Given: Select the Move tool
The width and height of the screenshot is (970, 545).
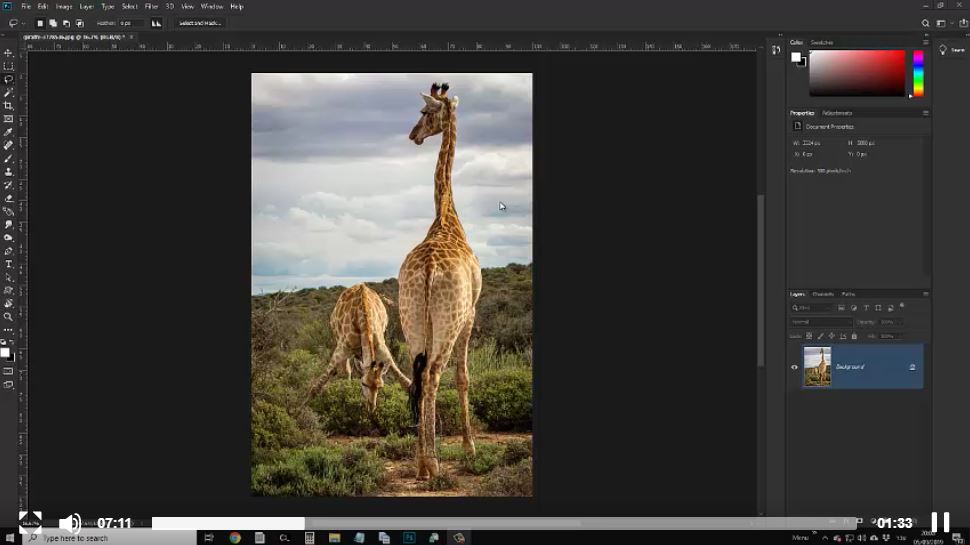Looking at the screenshot, I should tap(8, 53).
